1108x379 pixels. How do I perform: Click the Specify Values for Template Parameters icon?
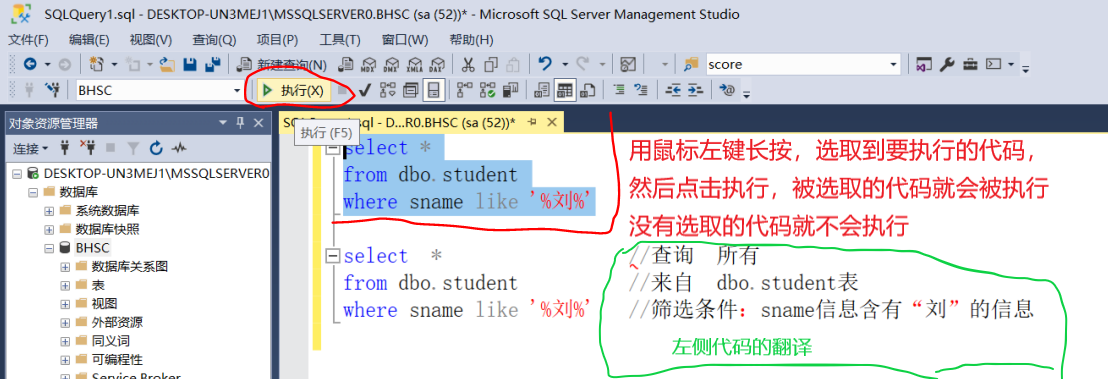pos(728,90)
